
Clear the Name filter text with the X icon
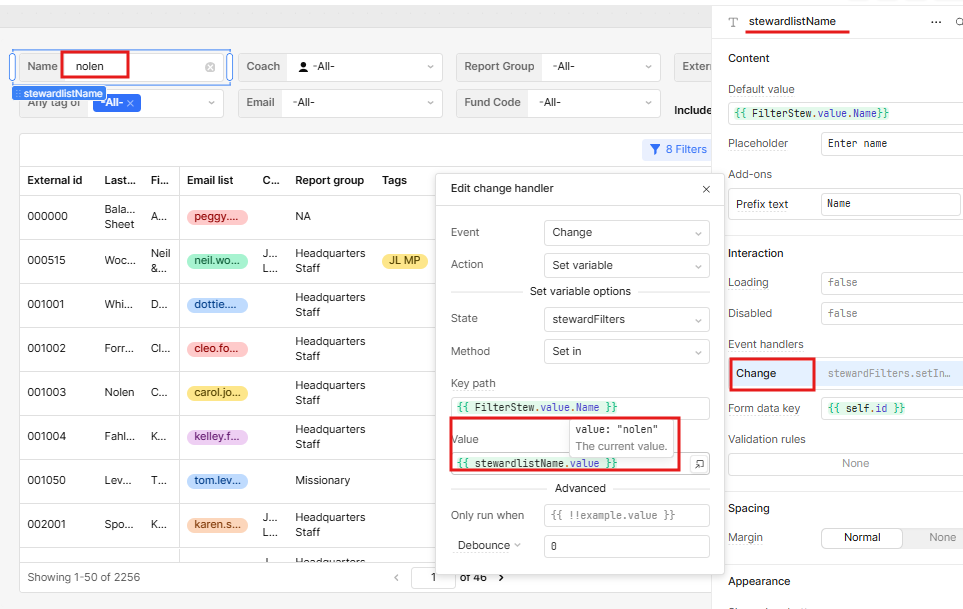(210, 67)
